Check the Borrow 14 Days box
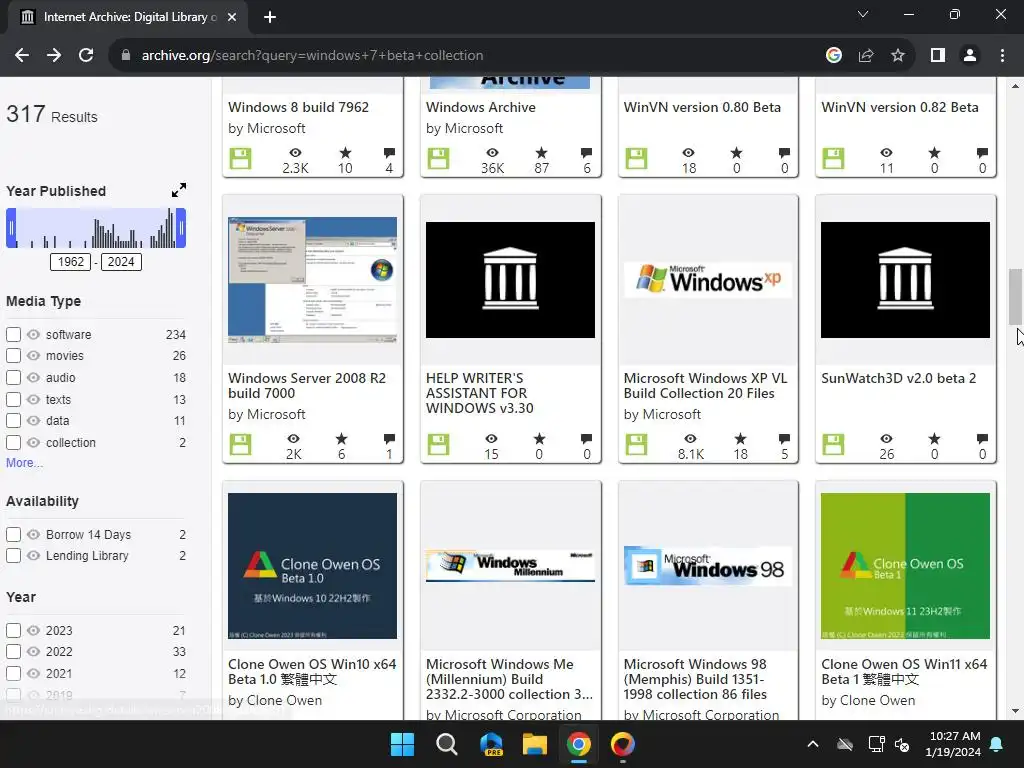Viewport: 1024px width, 768px height. (13, 534)
